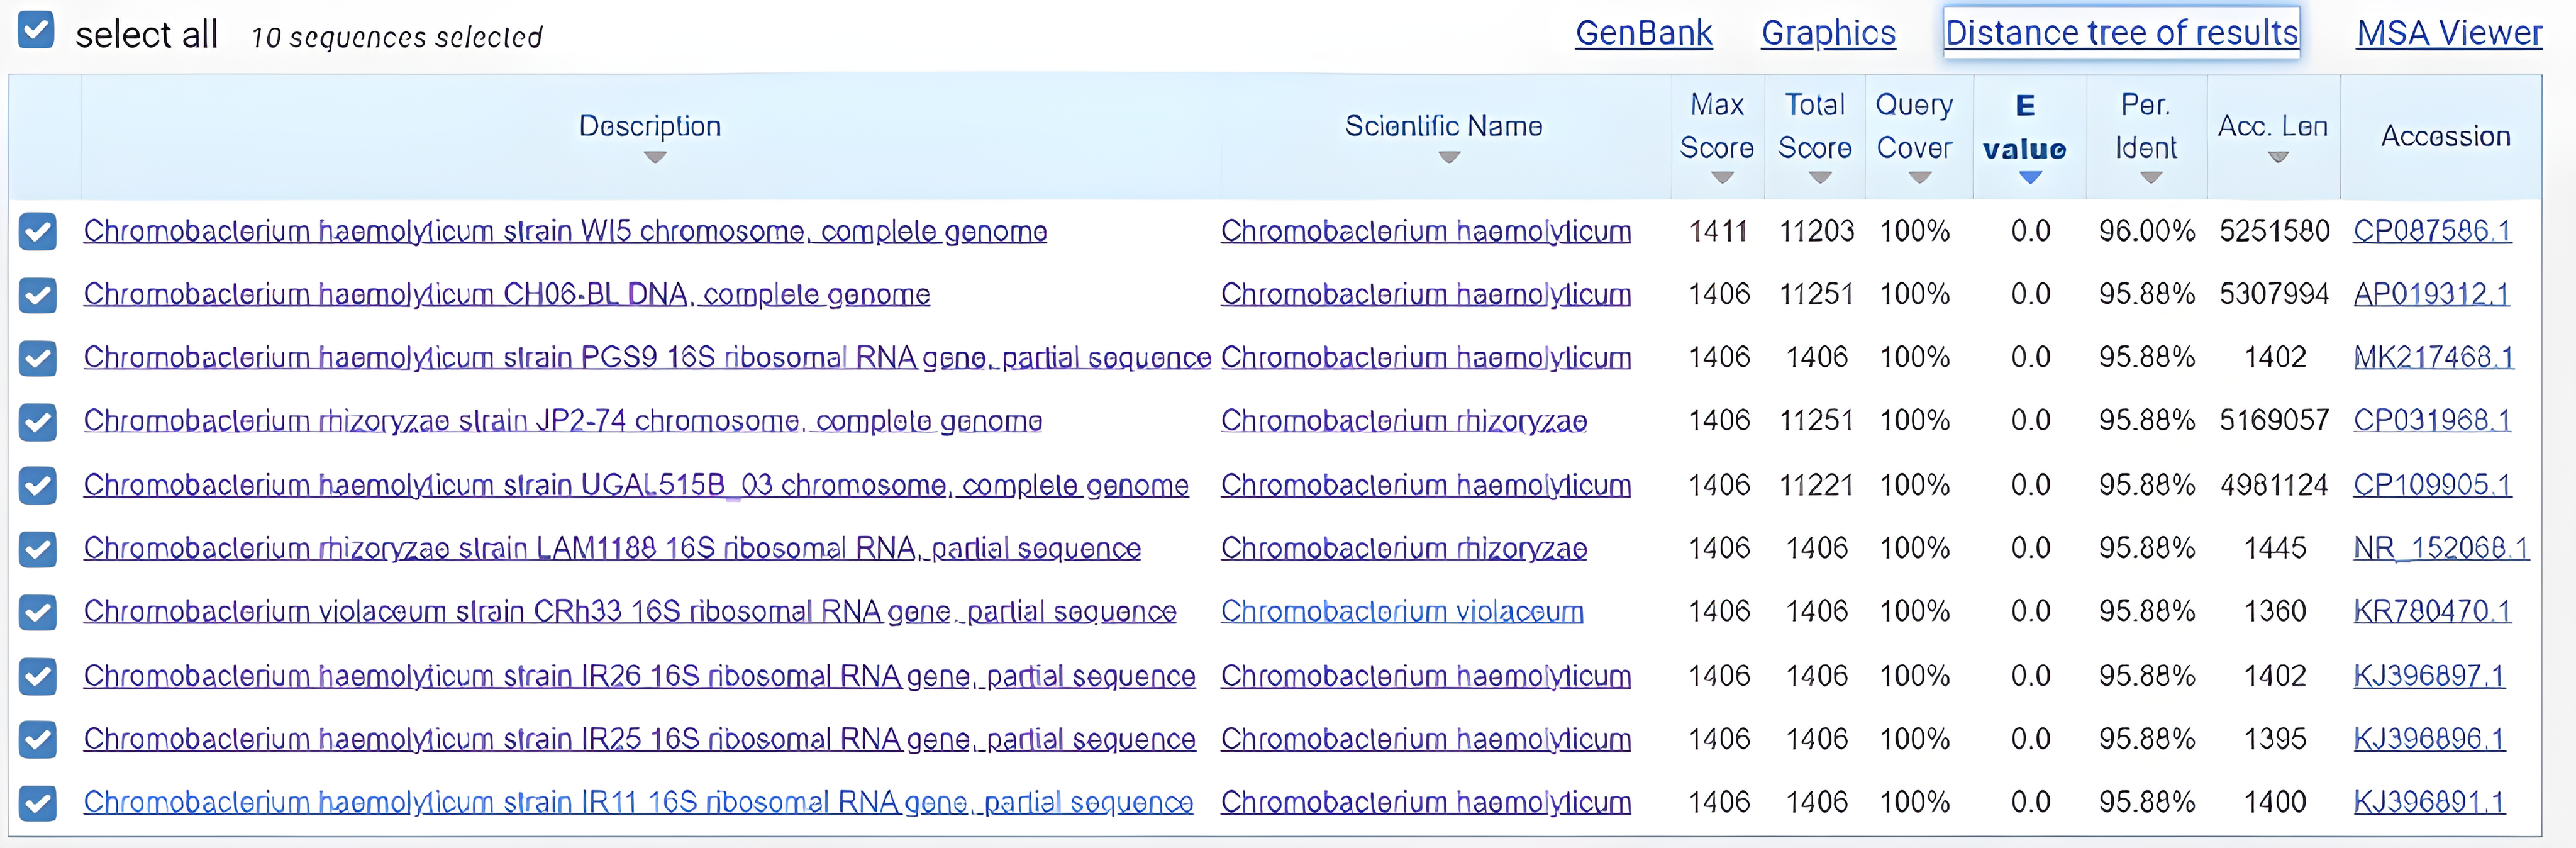Open the Graphics view
Image resolution: width=2576 pixels, height=848 pixels.
click(1828, 33)
